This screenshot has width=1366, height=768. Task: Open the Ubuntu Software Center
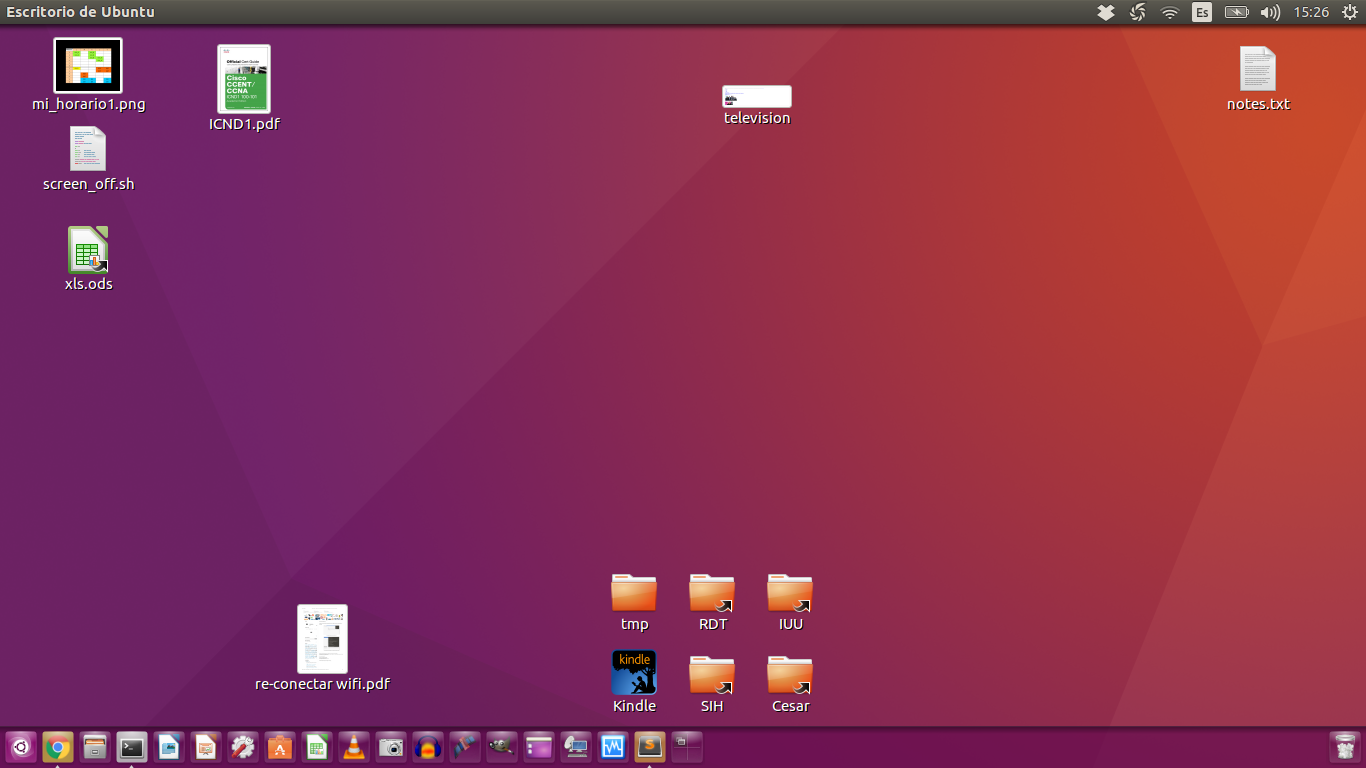pos(280,747)
